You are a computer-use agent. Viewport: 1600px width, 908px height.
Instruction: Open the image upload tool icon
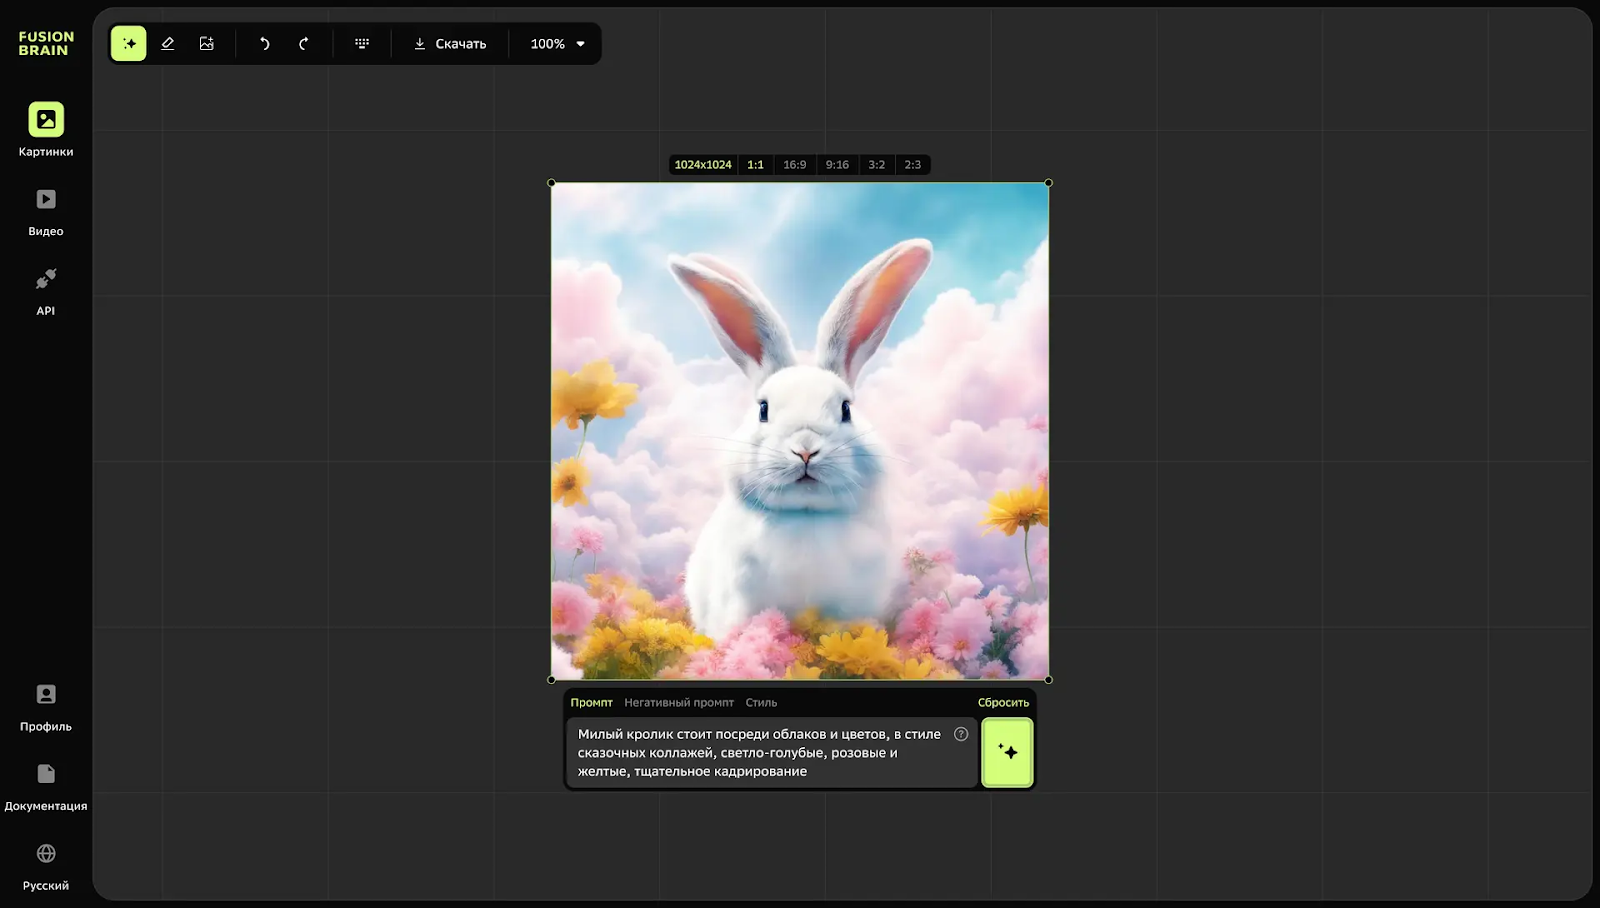point(207,44)
